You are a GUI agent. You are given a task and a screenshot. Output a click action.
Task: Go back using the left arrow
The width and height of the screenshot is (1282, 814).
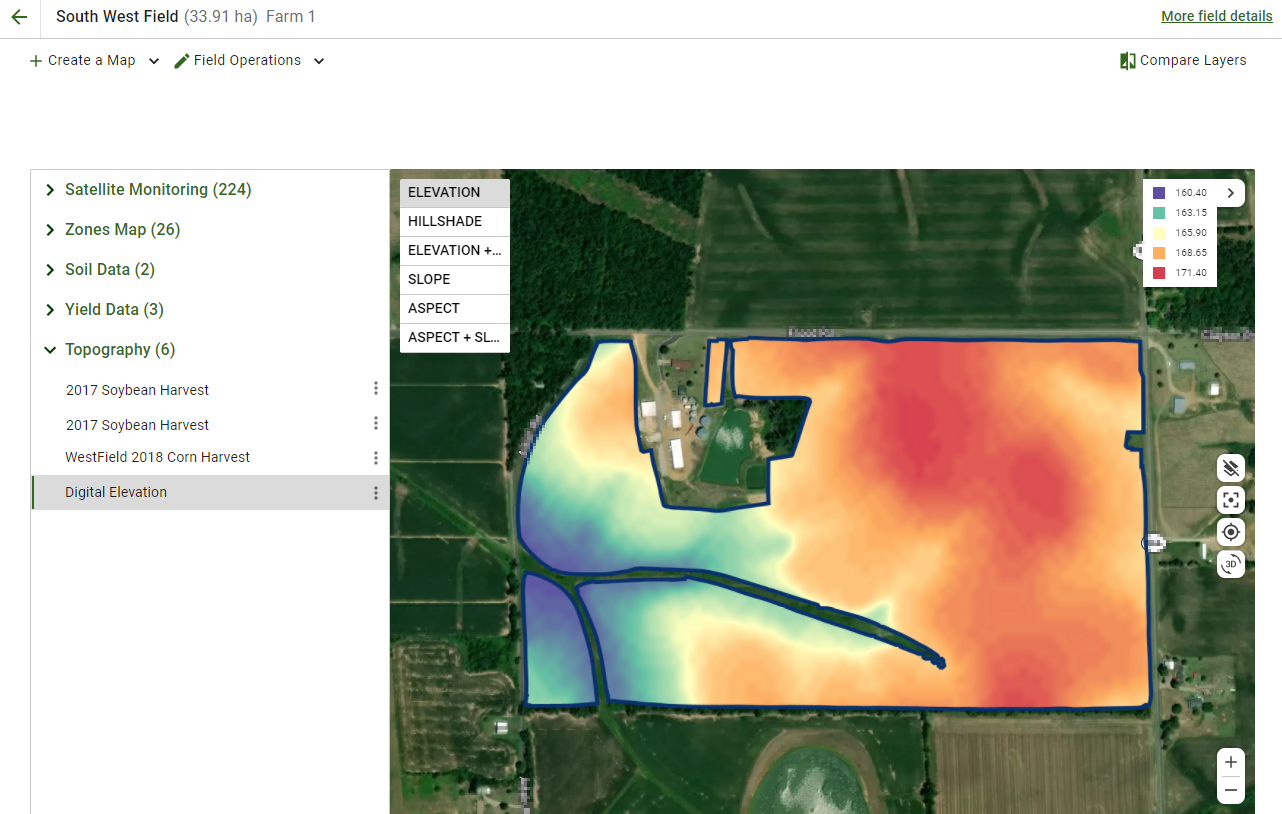19,17
